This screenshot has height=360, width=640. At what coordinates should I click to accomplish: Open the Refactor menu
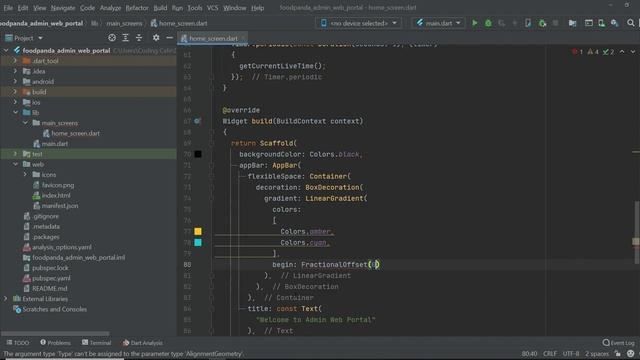tap(137, 8)
